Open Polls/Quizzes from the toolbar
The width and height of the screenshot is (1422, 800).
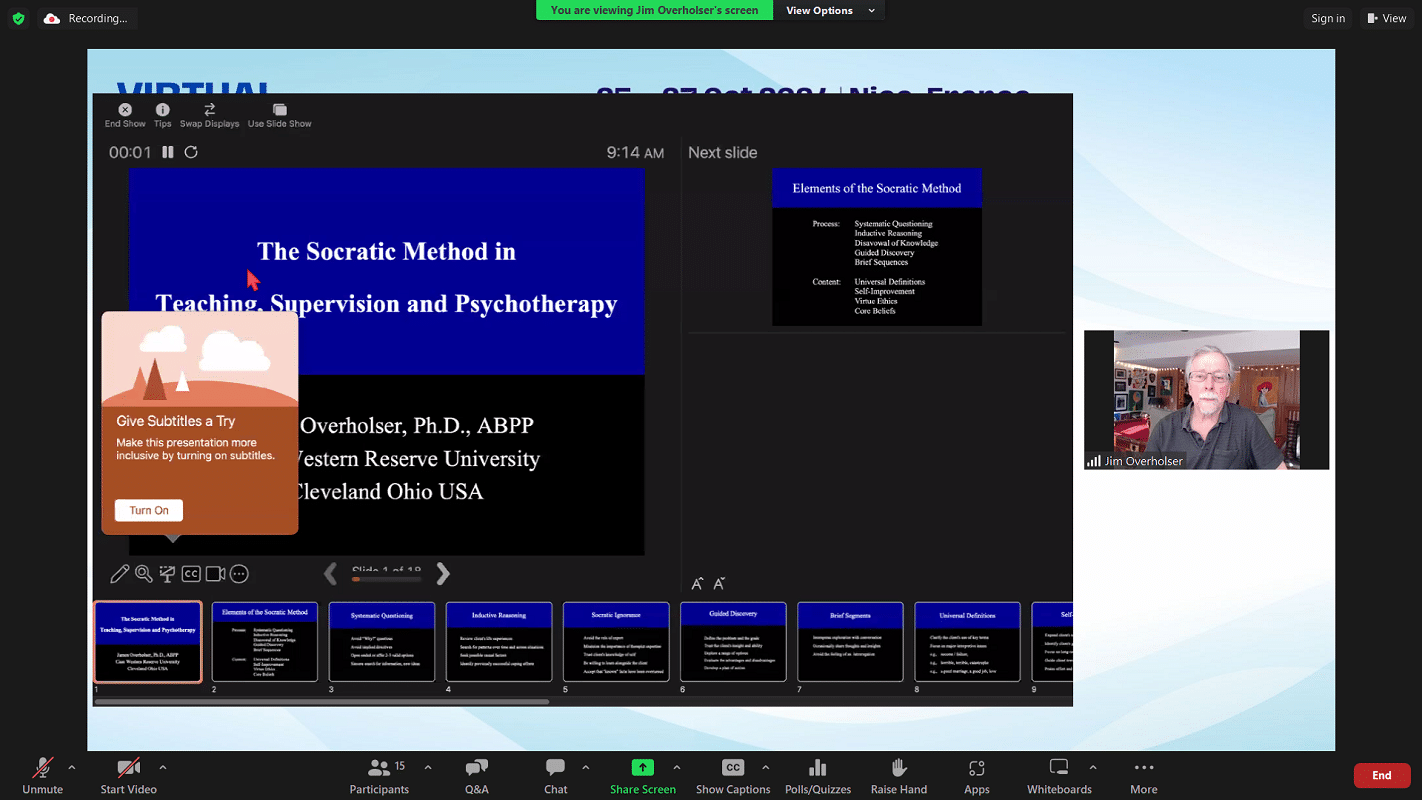tap(817, 769)
